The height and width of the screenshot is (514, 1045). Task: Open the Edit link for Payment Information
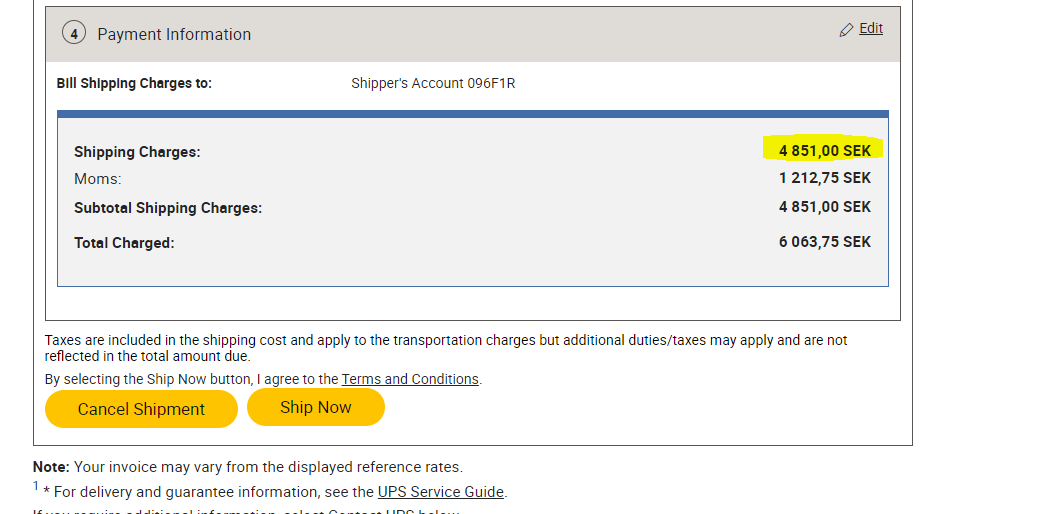(x=871, y=28)
